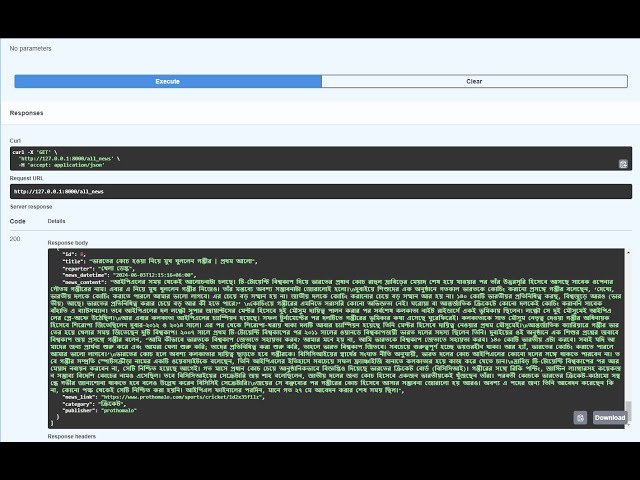Viewport: 640px width, 480px height.
Task: Click the blue Execute button
Action: [x=168, y=81]
